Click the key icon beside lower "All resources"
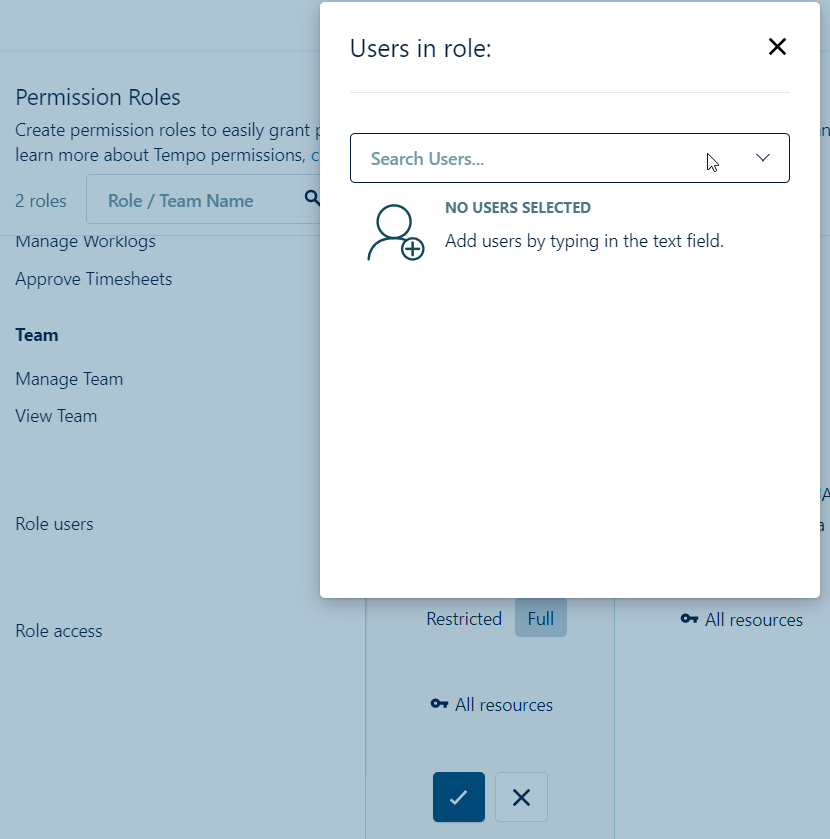The width and height of the screenshot is (830, 839). pyautogui.click(x=439, y=704)
